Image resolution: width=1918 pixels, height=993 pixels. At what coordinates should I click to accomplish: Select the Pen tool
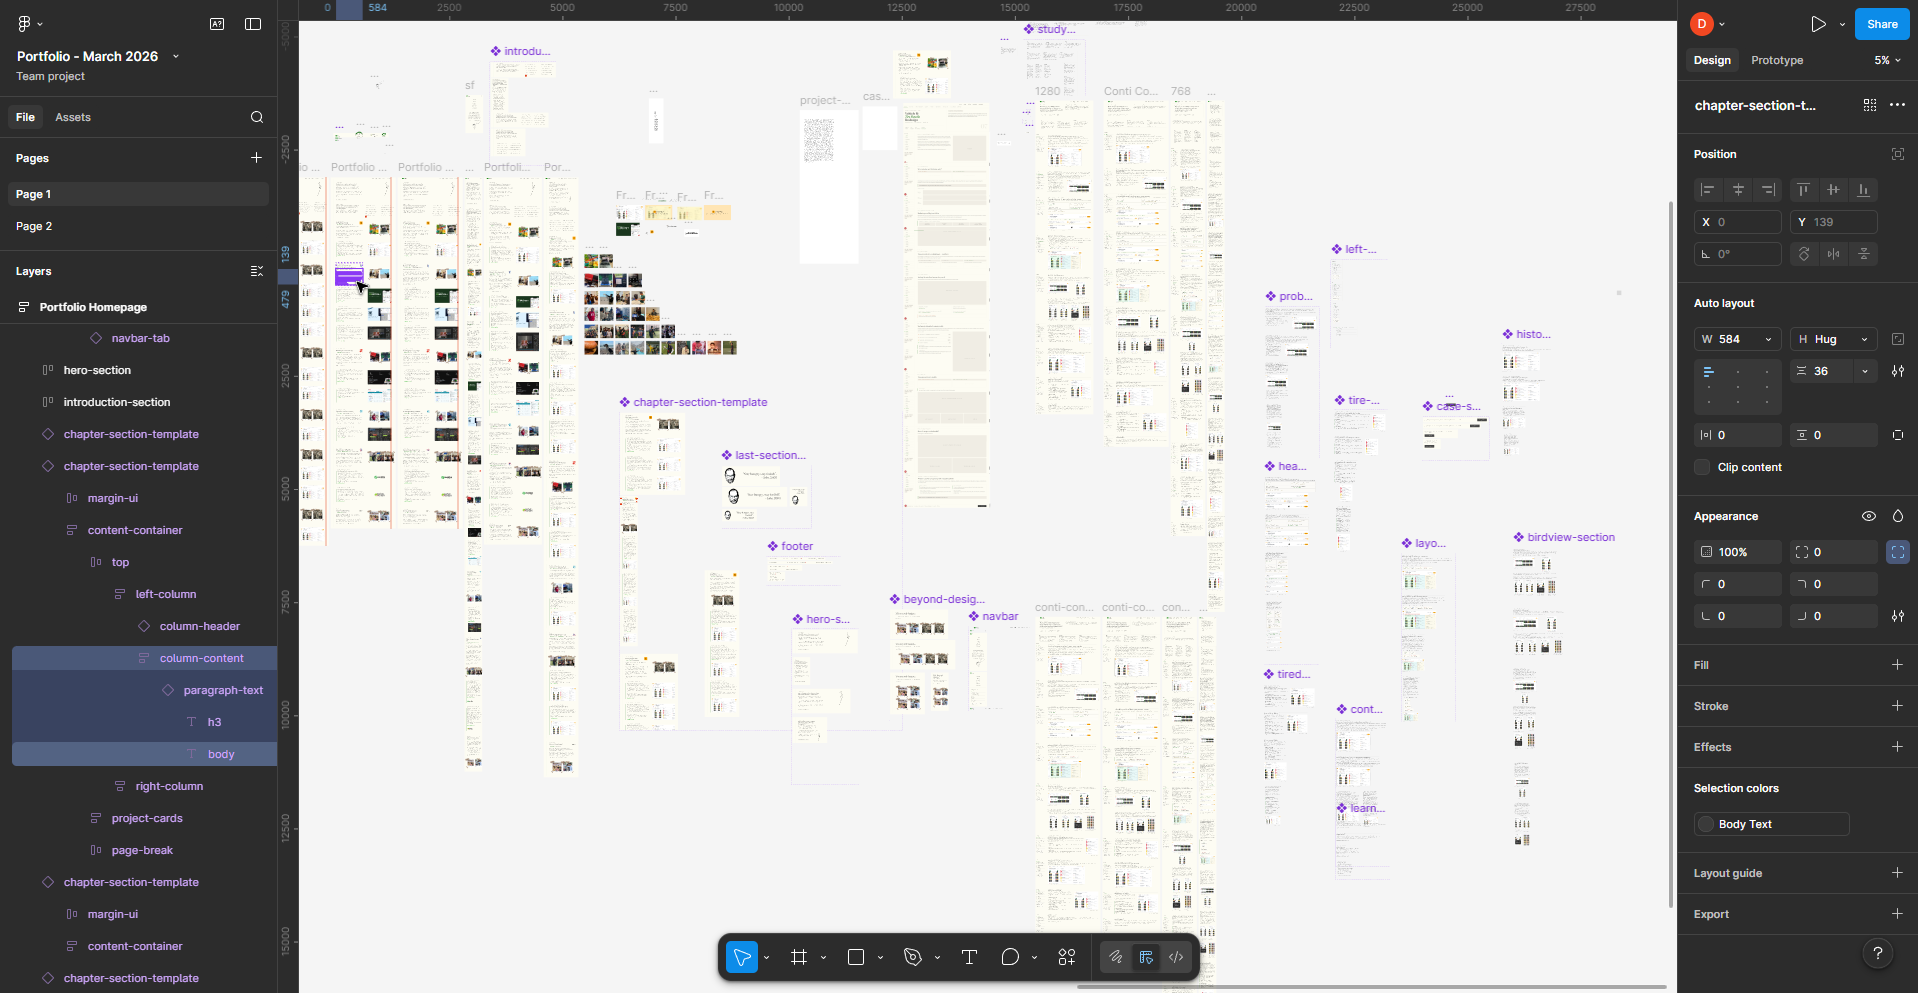tap(912, 957)
